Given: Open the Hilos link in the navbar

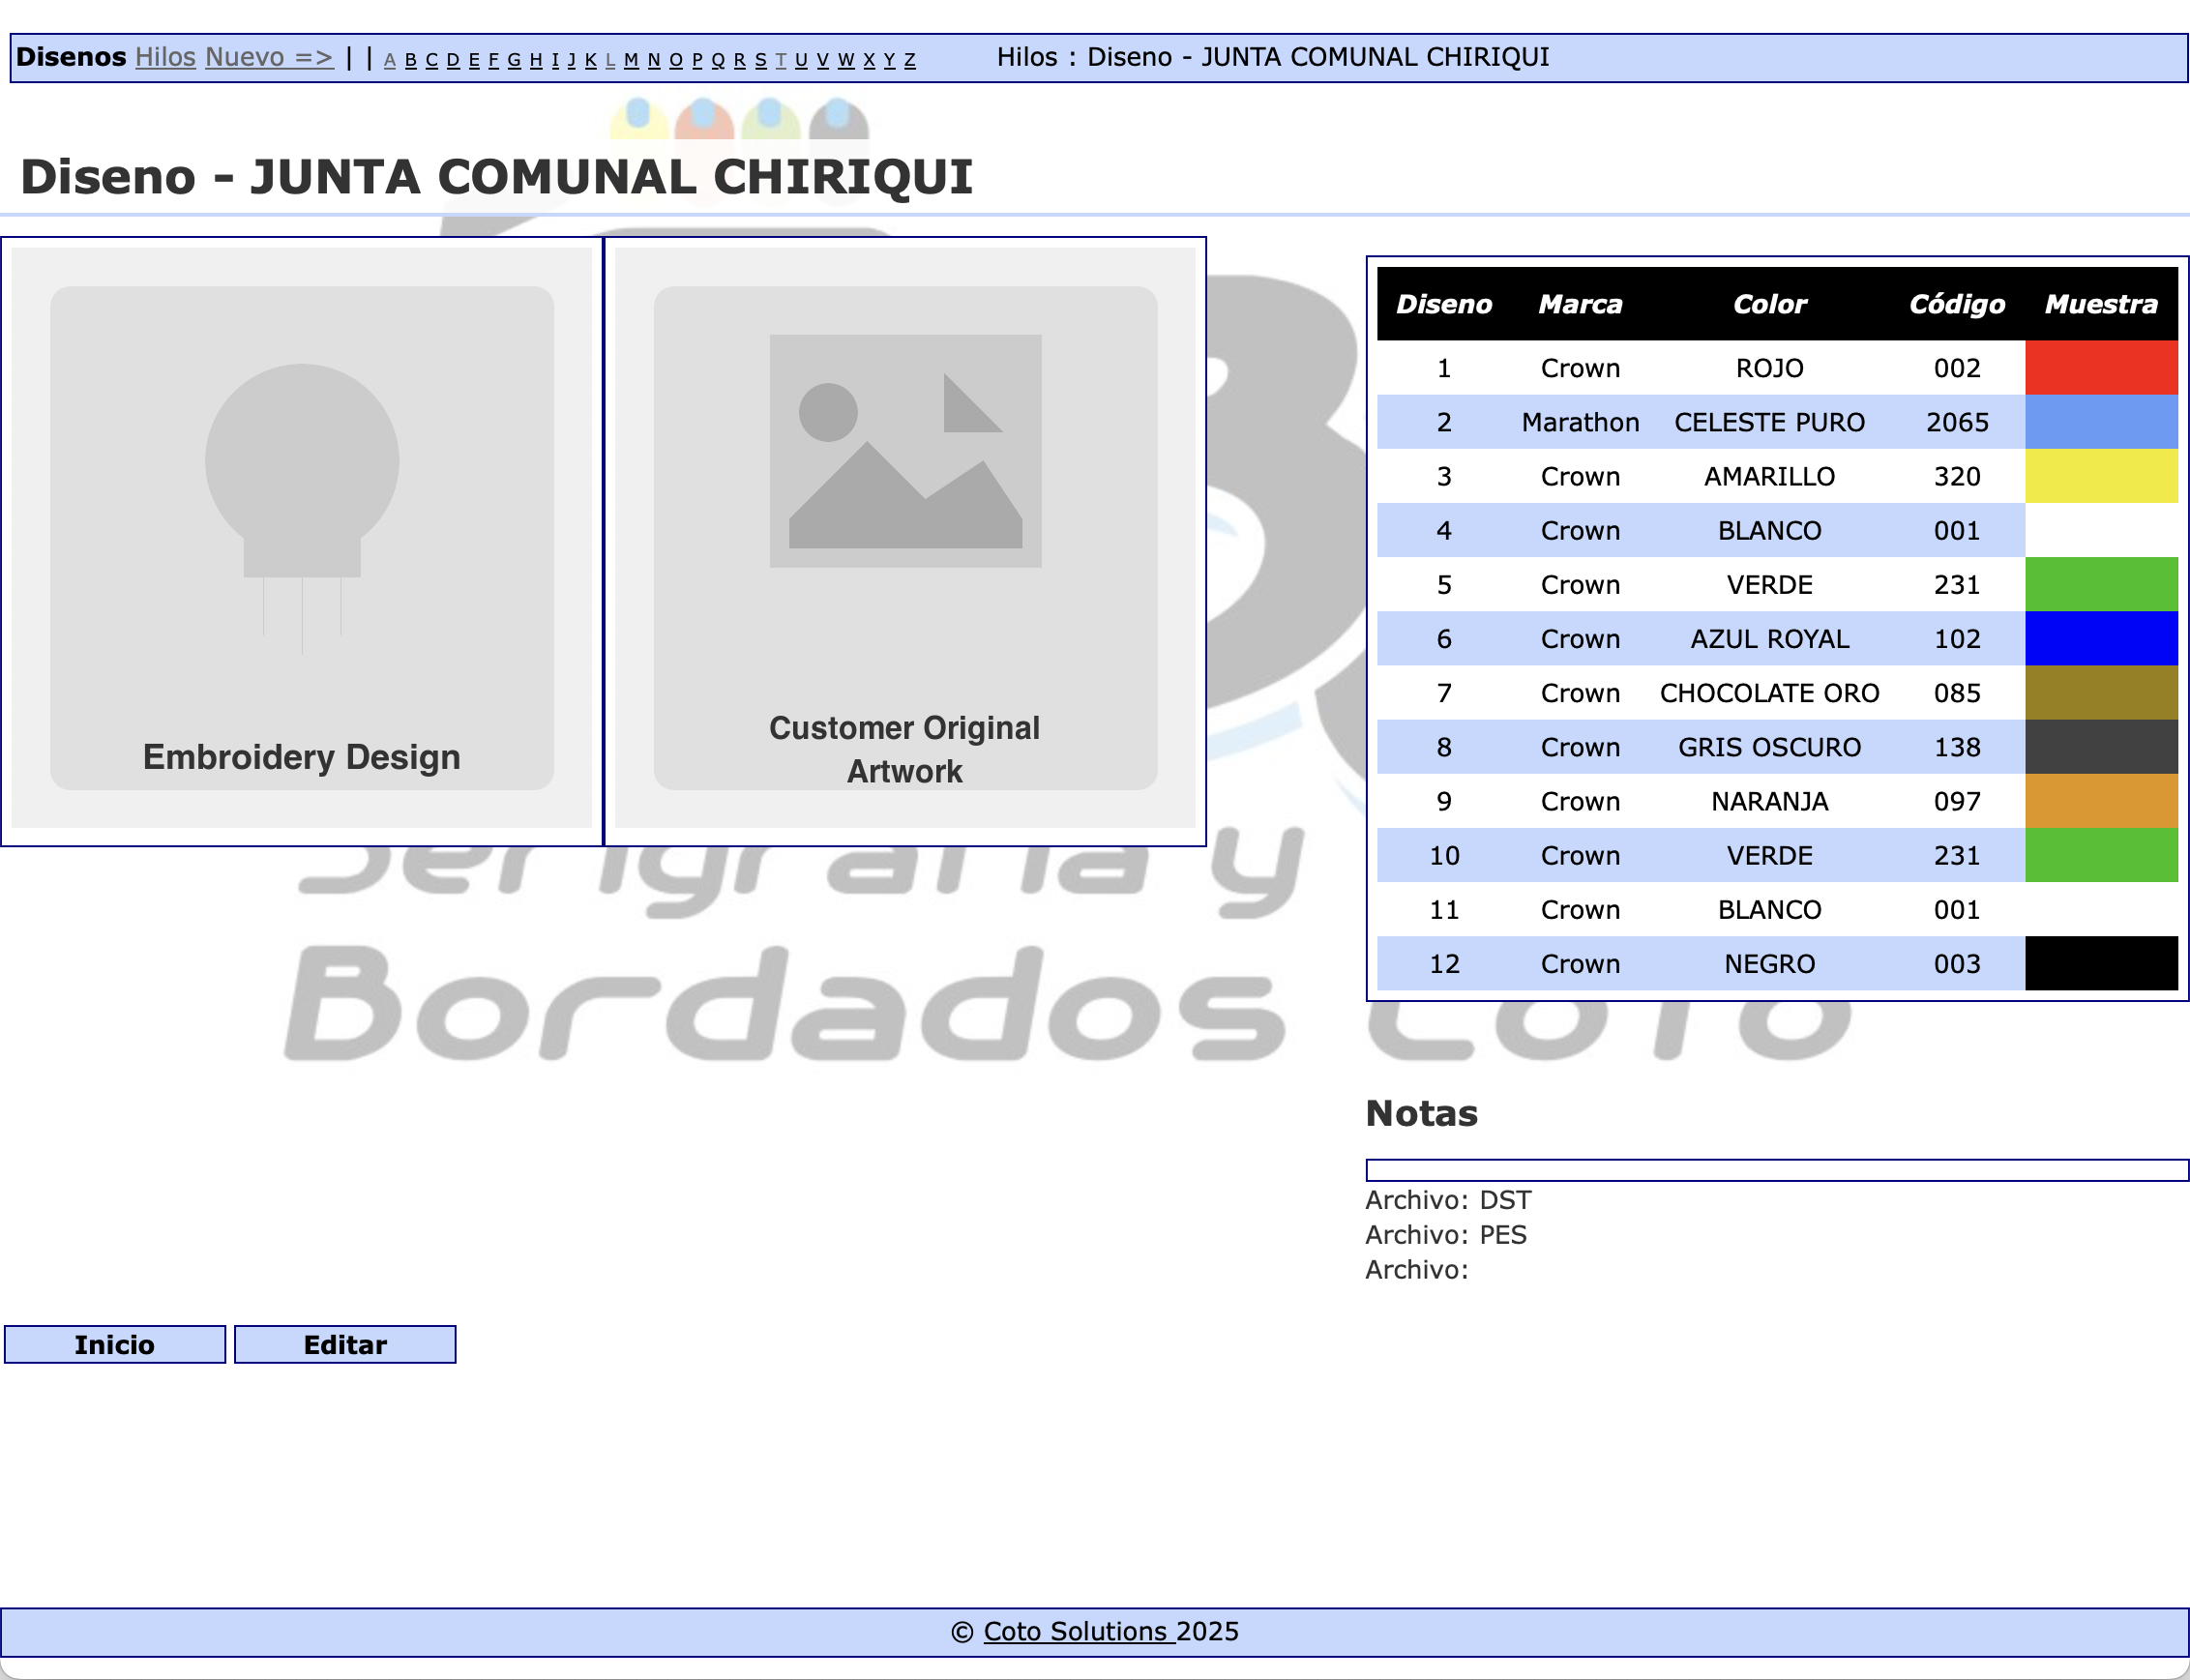Looking at the screenshot, I should point(165,57).
